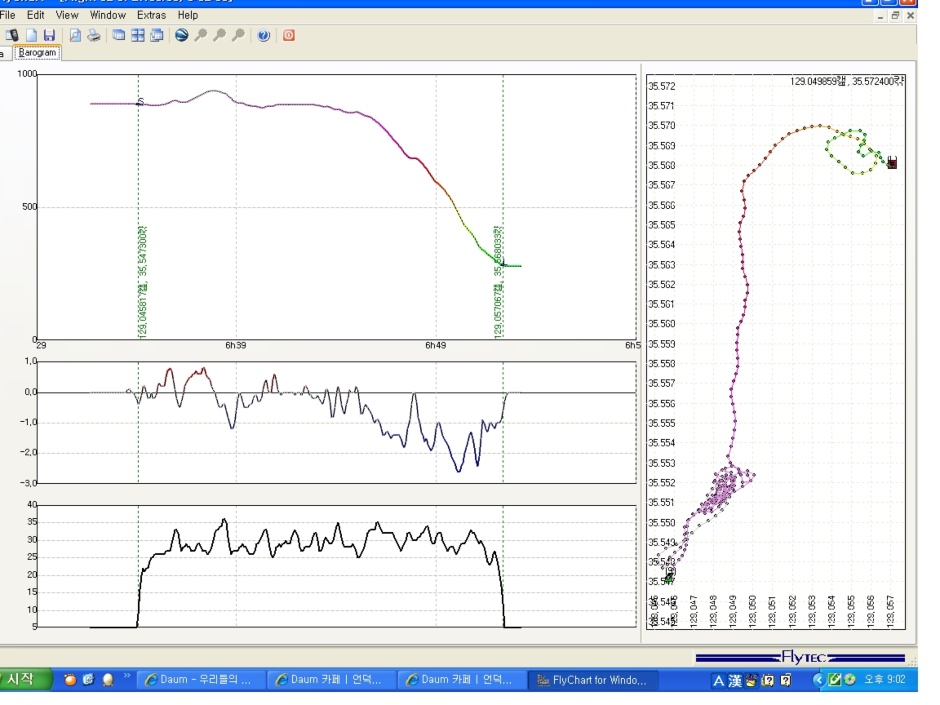Click the landing marker line on barogram

pyautogui.click(x=503, y=207)
